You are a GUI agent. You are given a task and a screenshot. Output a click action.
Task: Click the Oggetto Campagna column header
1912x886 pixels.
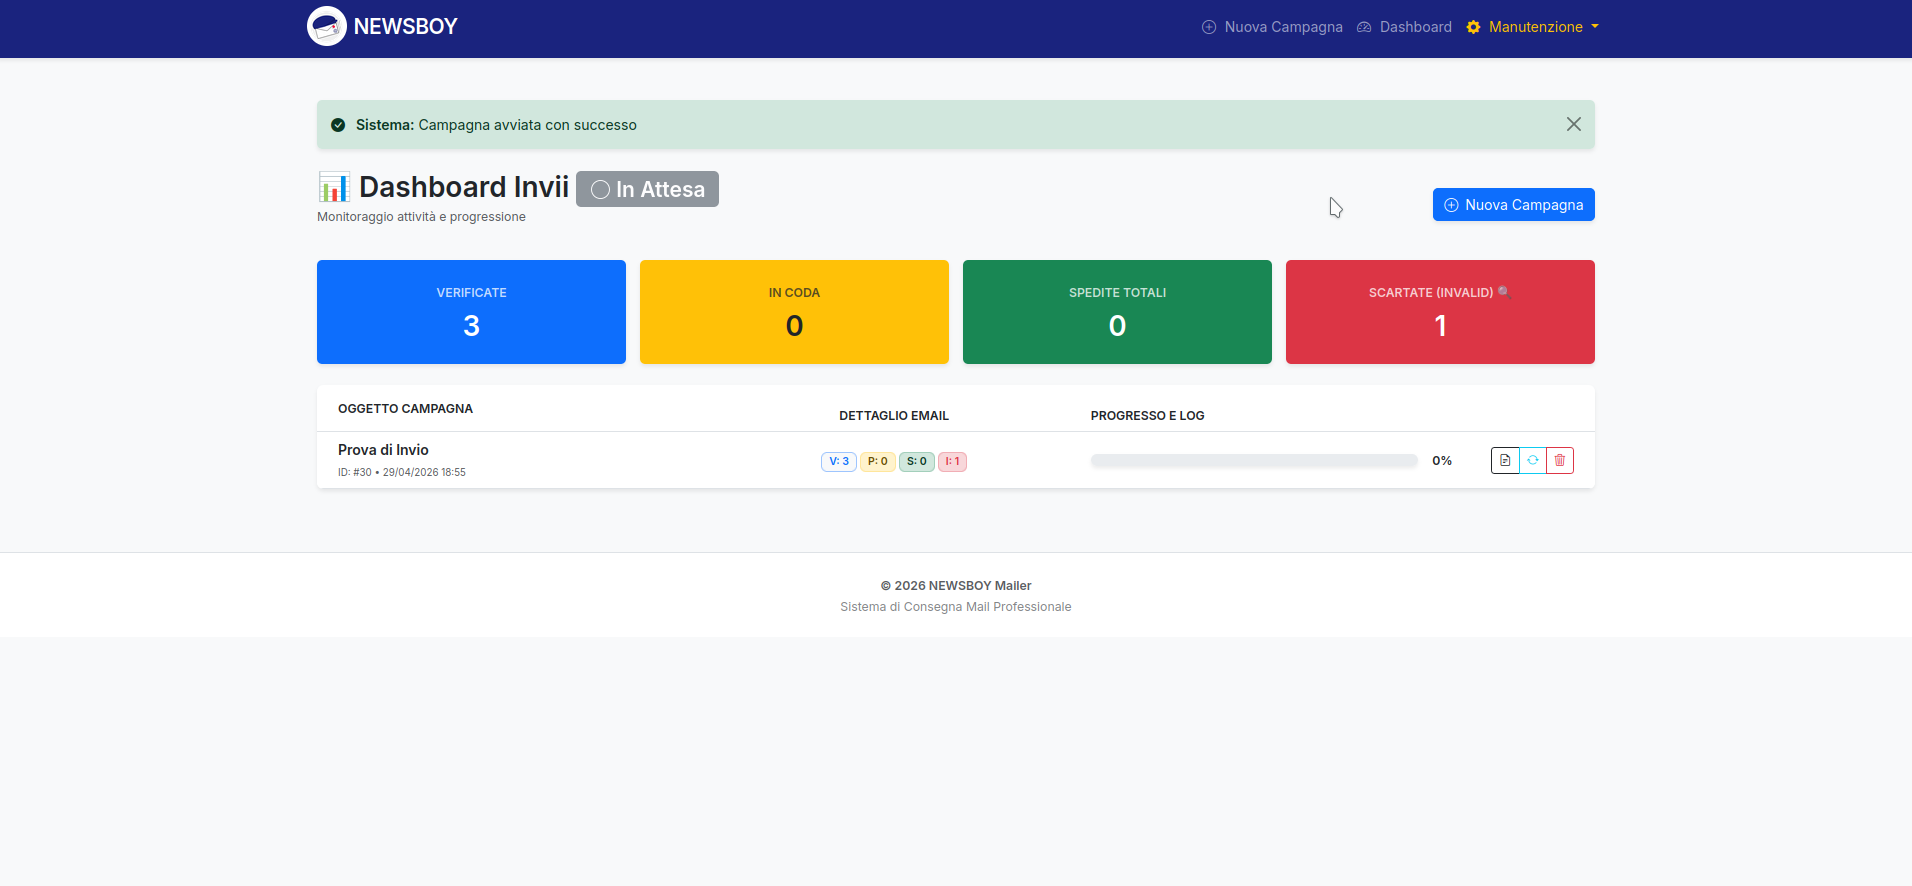pos(405,409)
